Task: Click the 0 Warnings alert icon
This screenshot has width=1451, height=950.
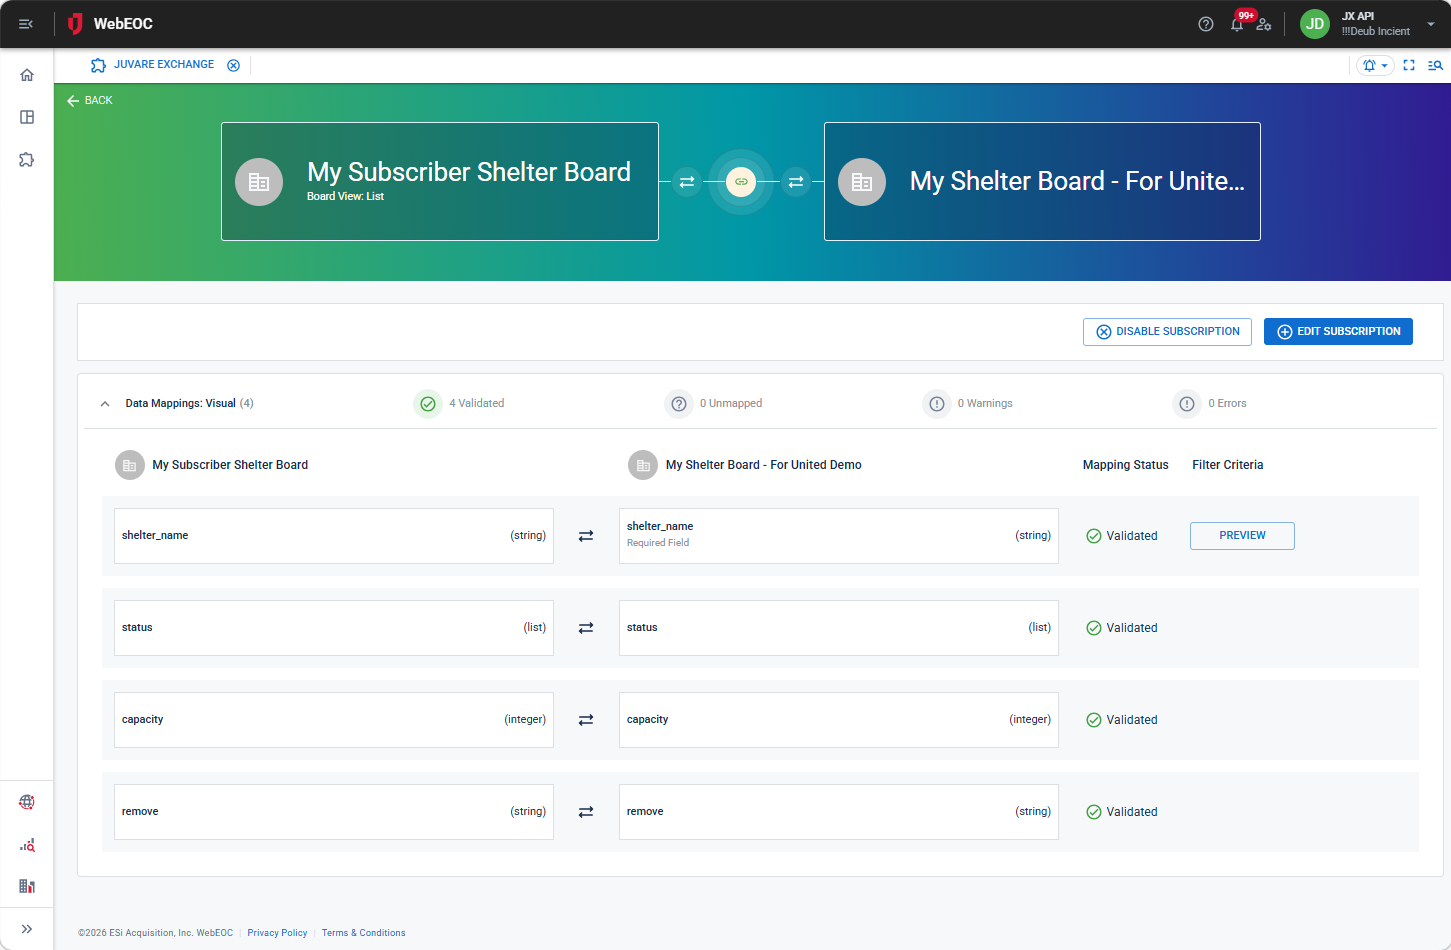Action: coord(937,404)
